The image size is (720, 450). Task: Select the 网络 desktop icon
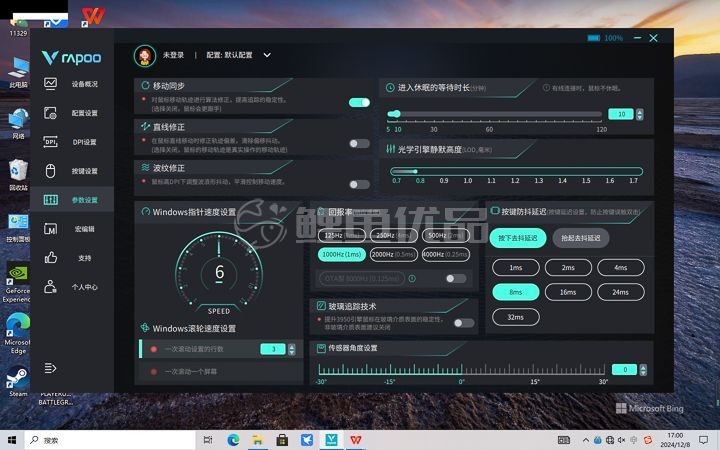tap(18, 123)
